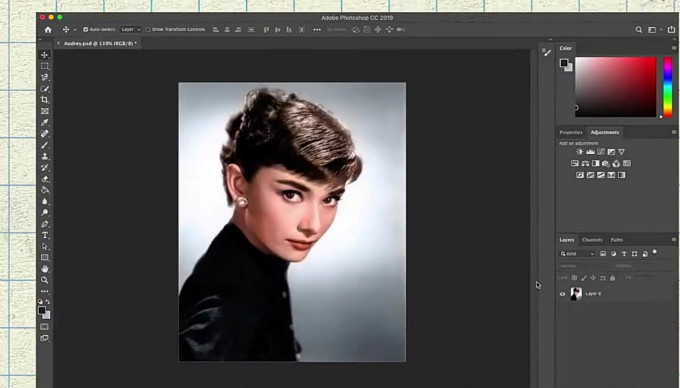
Task: Select the Clone Stamp tool
Action: click(x=45, y=157)
